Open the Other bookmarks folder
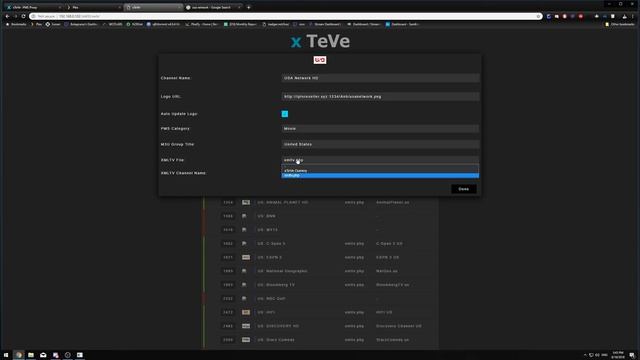 click(620, 24)
